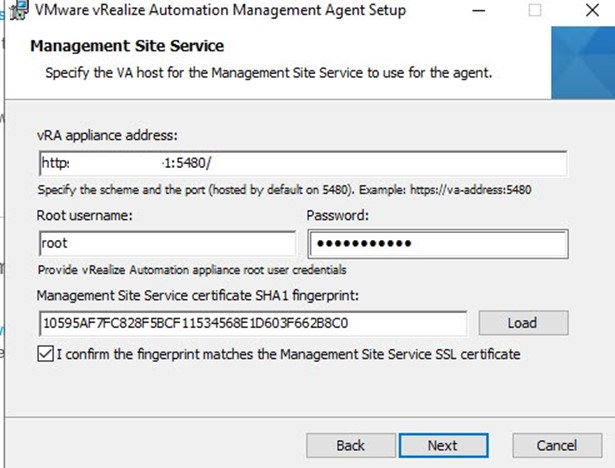Click the SHA1 fingerprint text field
Screen dimensions: 615x468
tap(253, 323)
